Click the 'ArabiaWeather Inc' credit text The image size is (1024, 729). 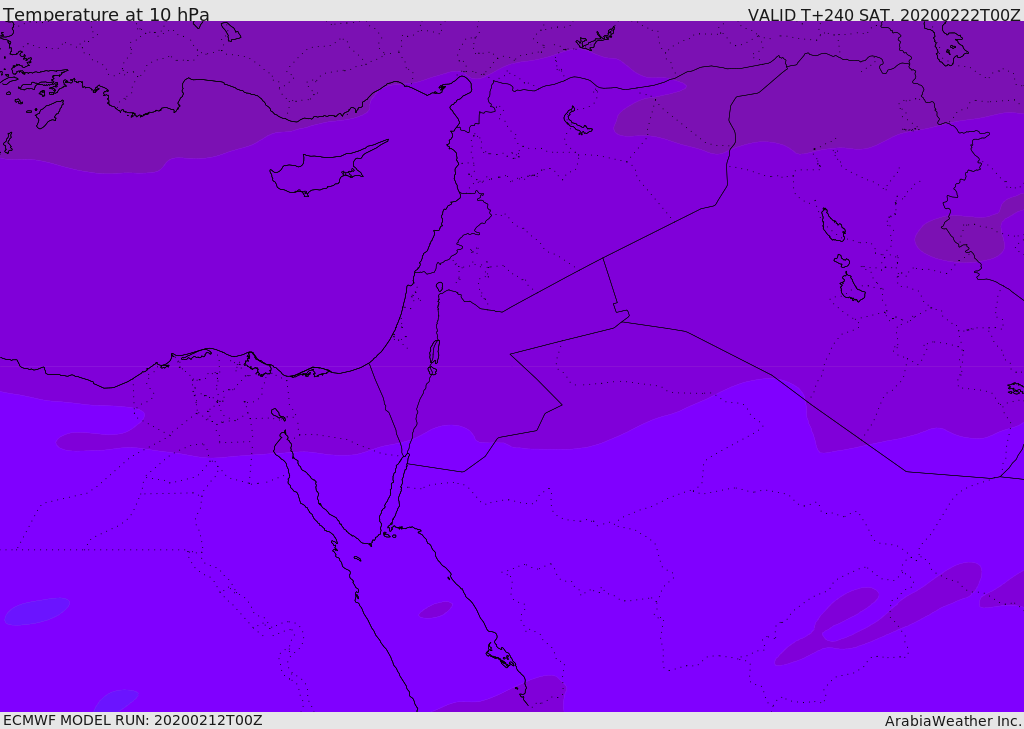[x=953, y=721]
